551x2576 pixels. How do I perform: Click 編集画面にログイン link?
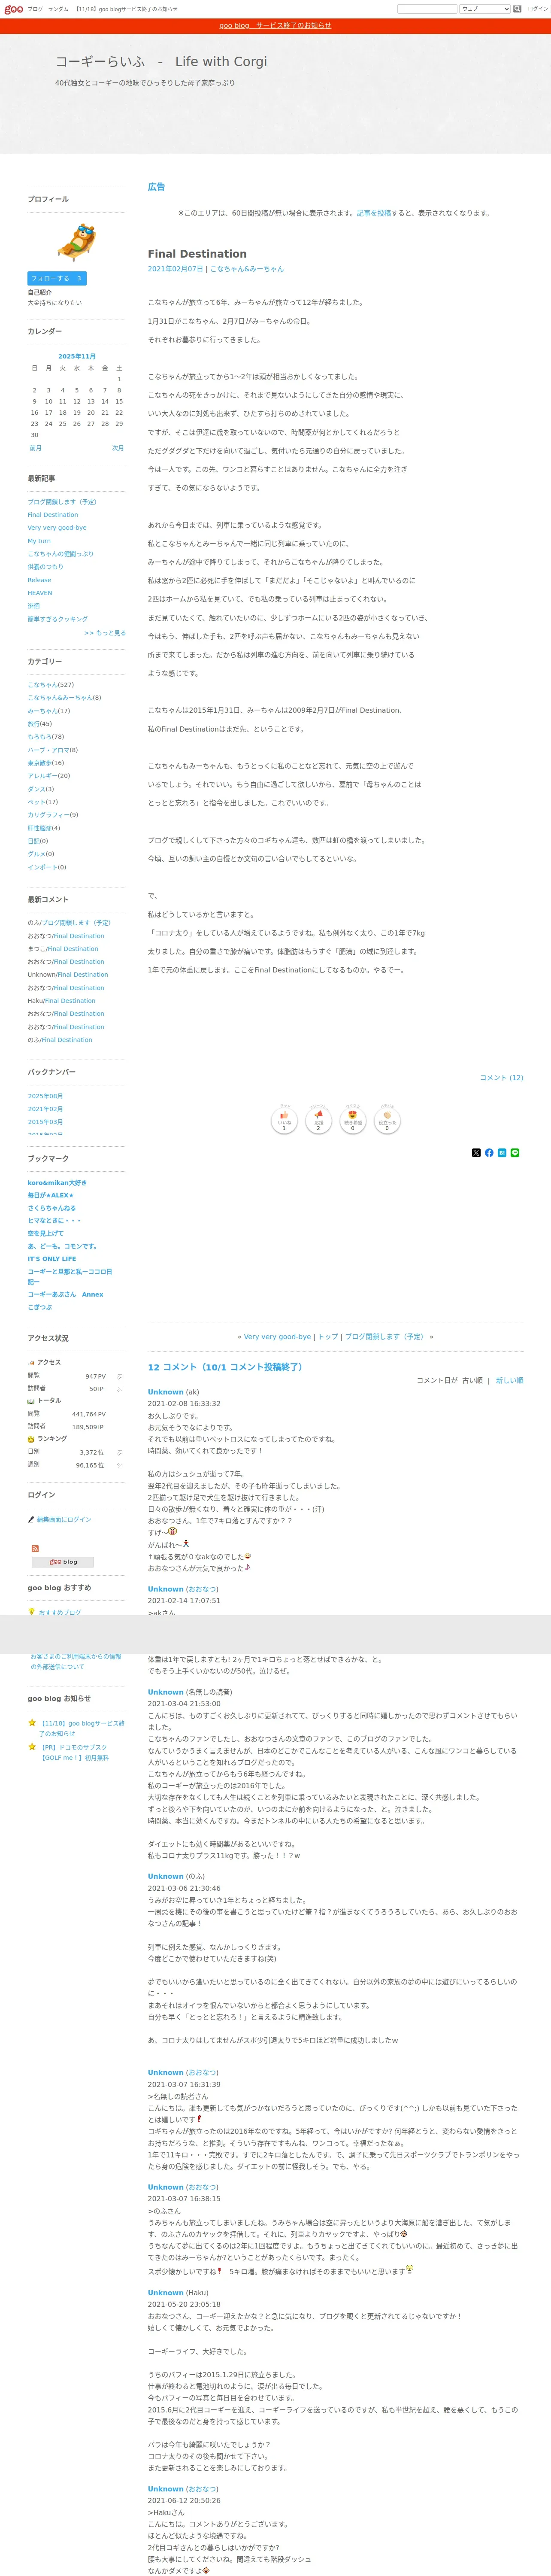pos(64,1519)
